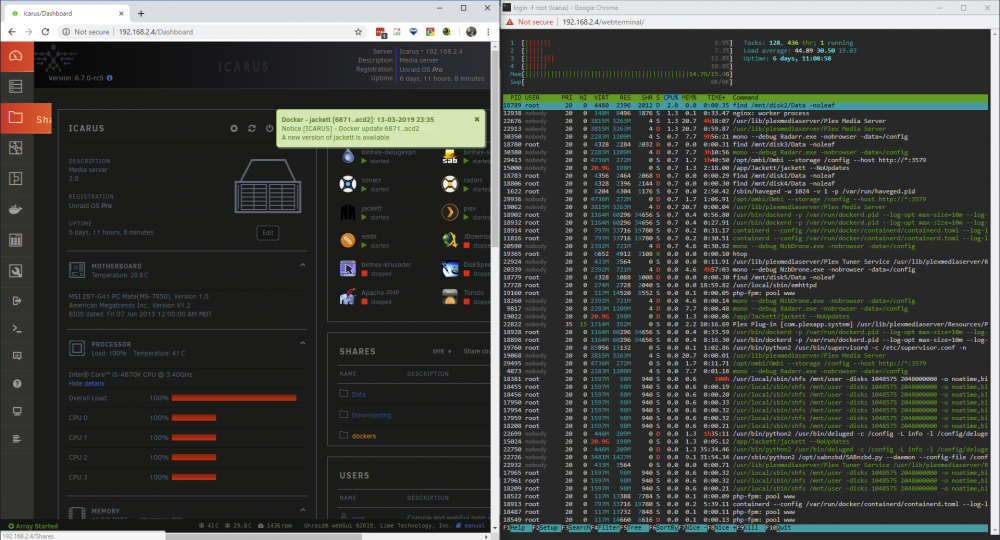This screenshot has height=540, width=1000.
Task: Dismiss the jackett Docker update notification
Action: [477, 119]
